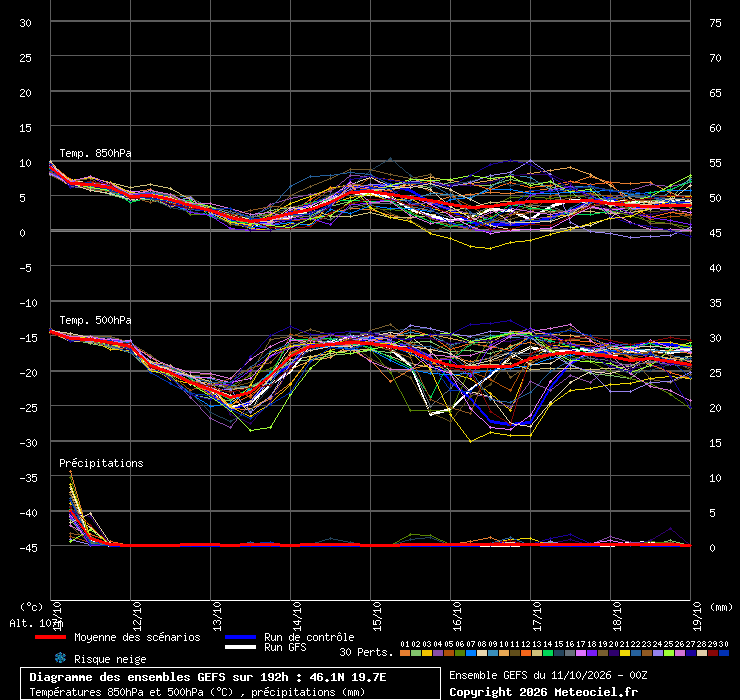This screenshot has height=700, width=740.
Task: Click the -10 value on temperature axis
Action: click(28, 303)
